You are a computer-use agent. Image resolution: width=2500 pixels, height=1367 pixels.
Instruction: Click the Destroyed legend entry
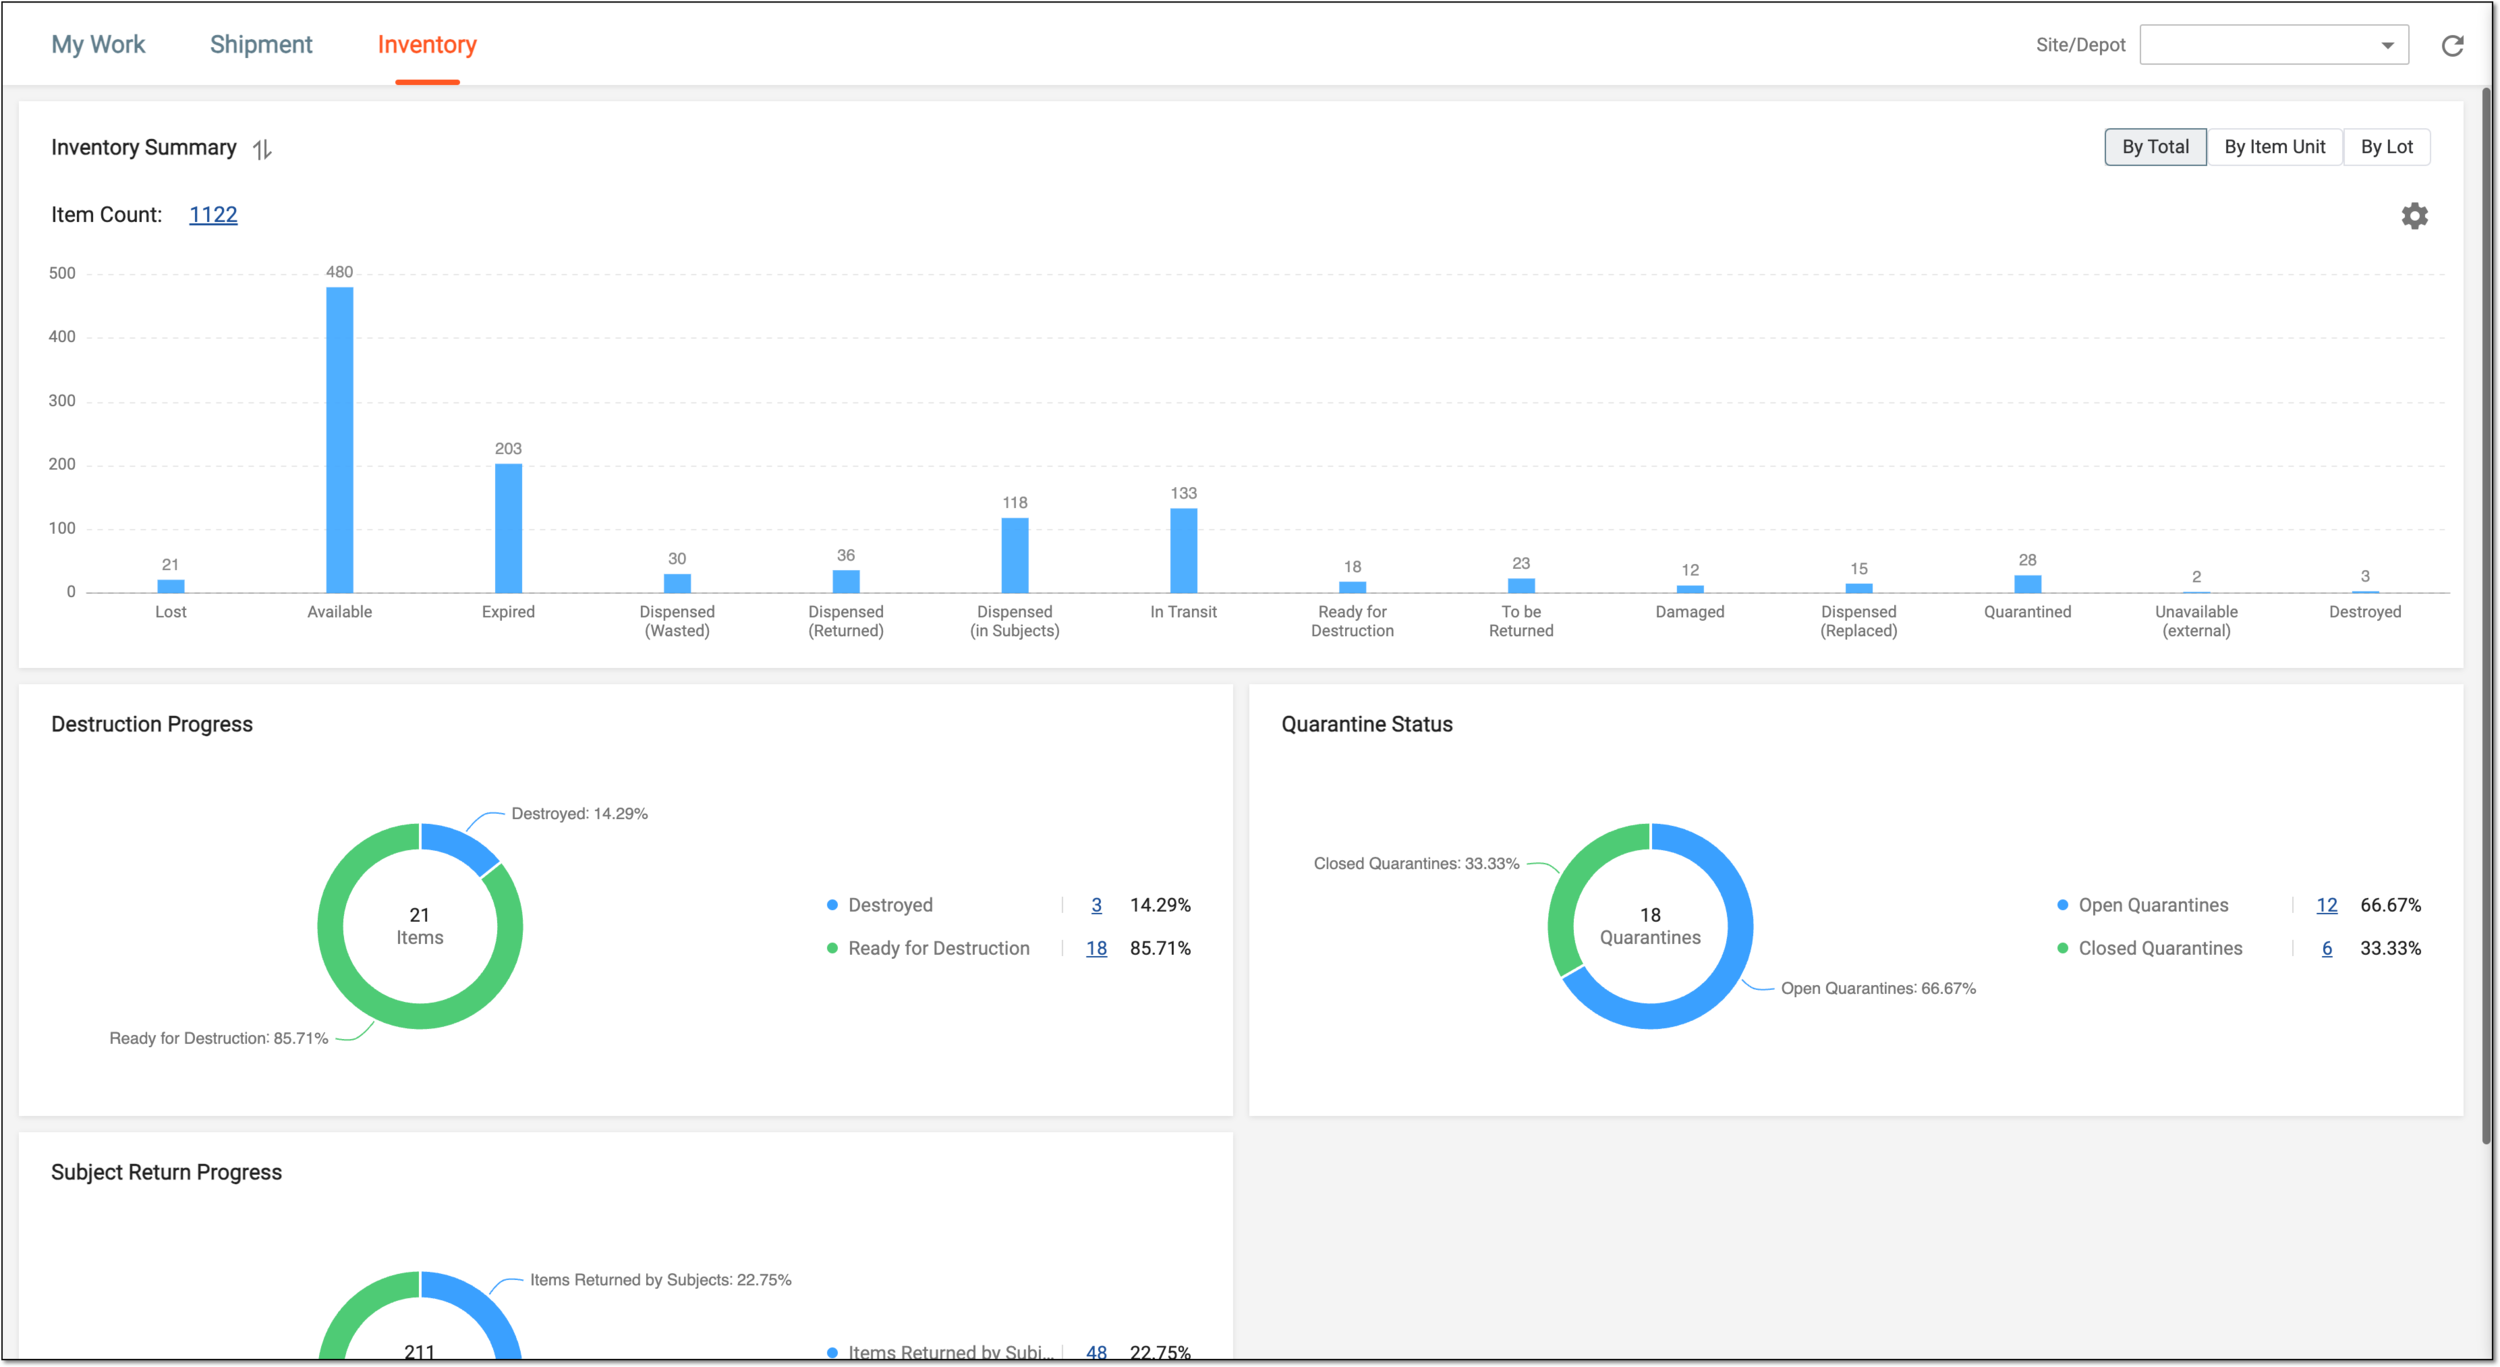point(880,905)
